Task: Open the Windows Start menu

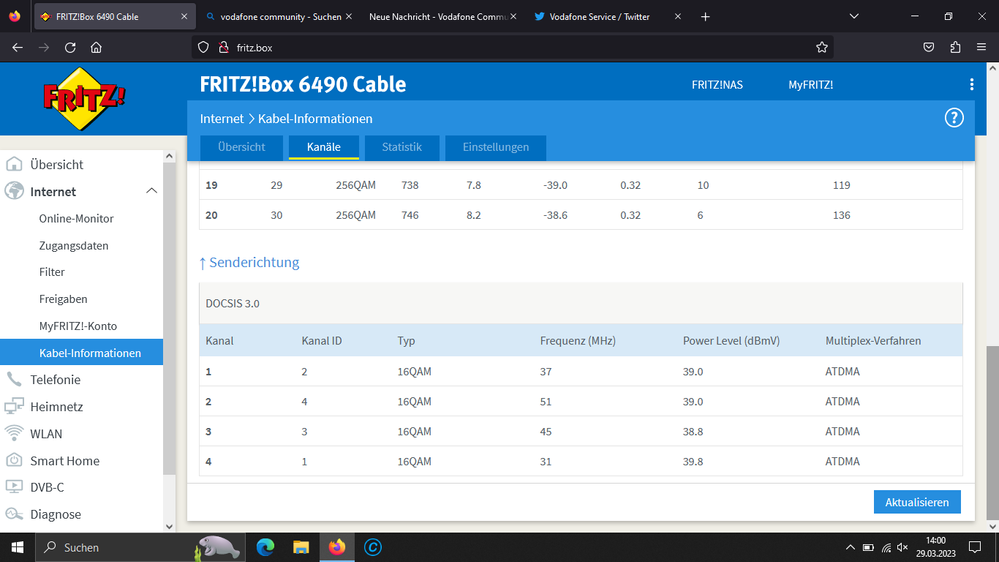Action: tap(17, 547)
